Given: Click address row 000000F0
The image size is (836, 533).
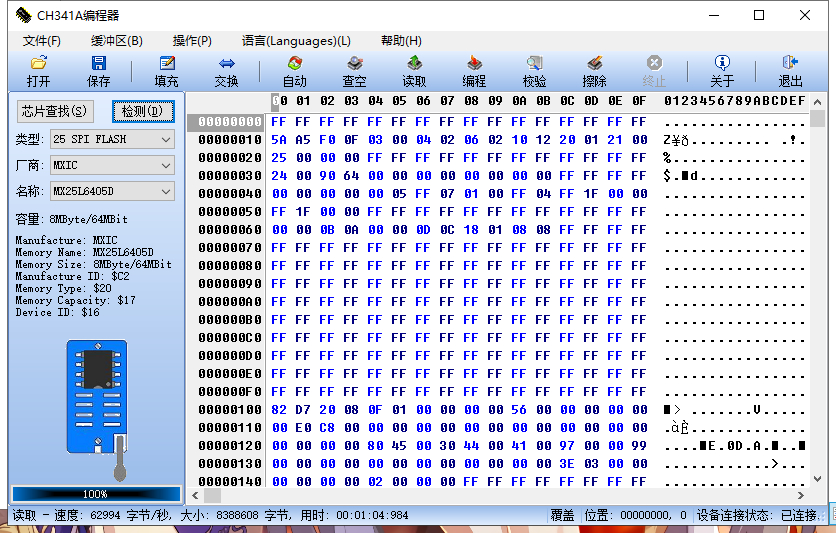Looking at the screenshot, I should (x=230, y=392).
